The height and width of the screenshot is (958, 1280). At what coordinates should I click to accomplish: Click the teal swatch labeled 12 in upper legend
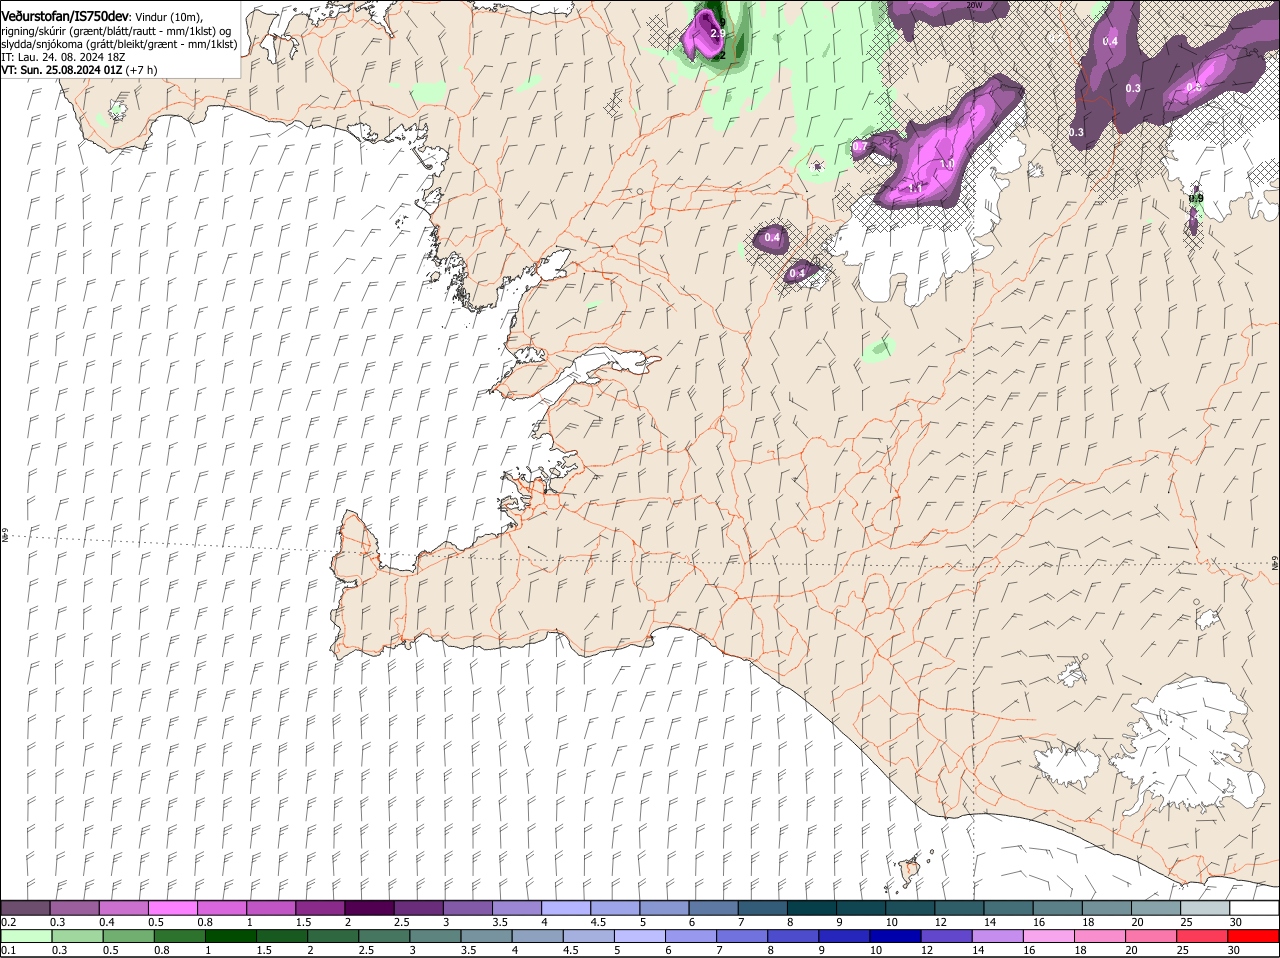[x=959, y=907]
